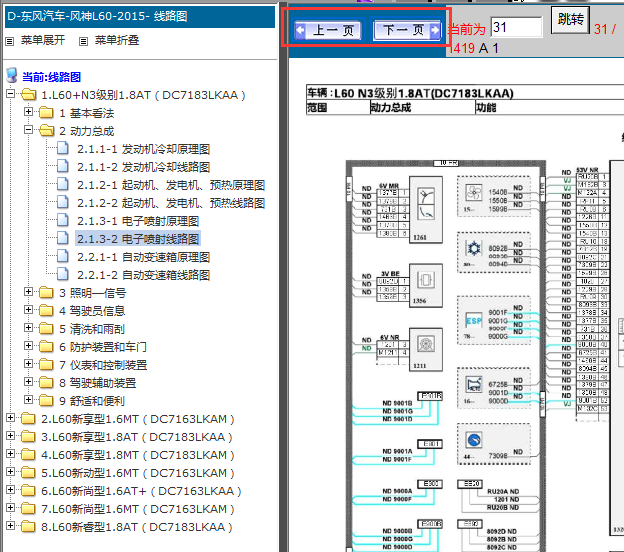Click 菜单展开 expand menu icon
624x552 pixels.
tap(10, 41)
